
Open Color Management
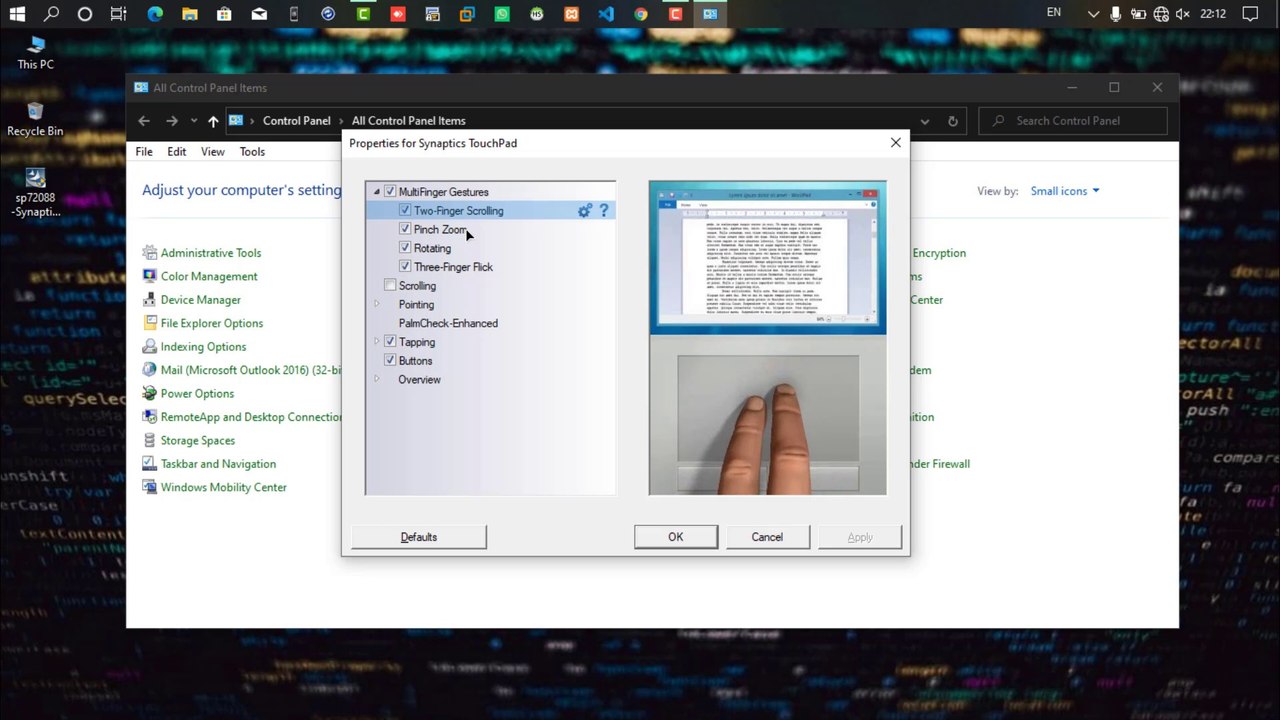pos(209,277)
